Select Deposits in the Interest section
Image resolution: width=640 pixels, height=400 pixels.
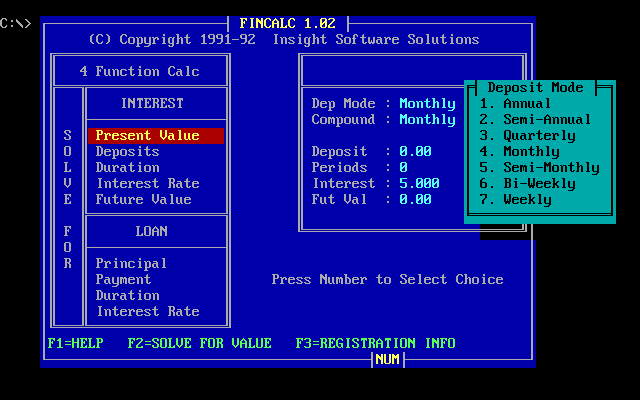[127, 151]
